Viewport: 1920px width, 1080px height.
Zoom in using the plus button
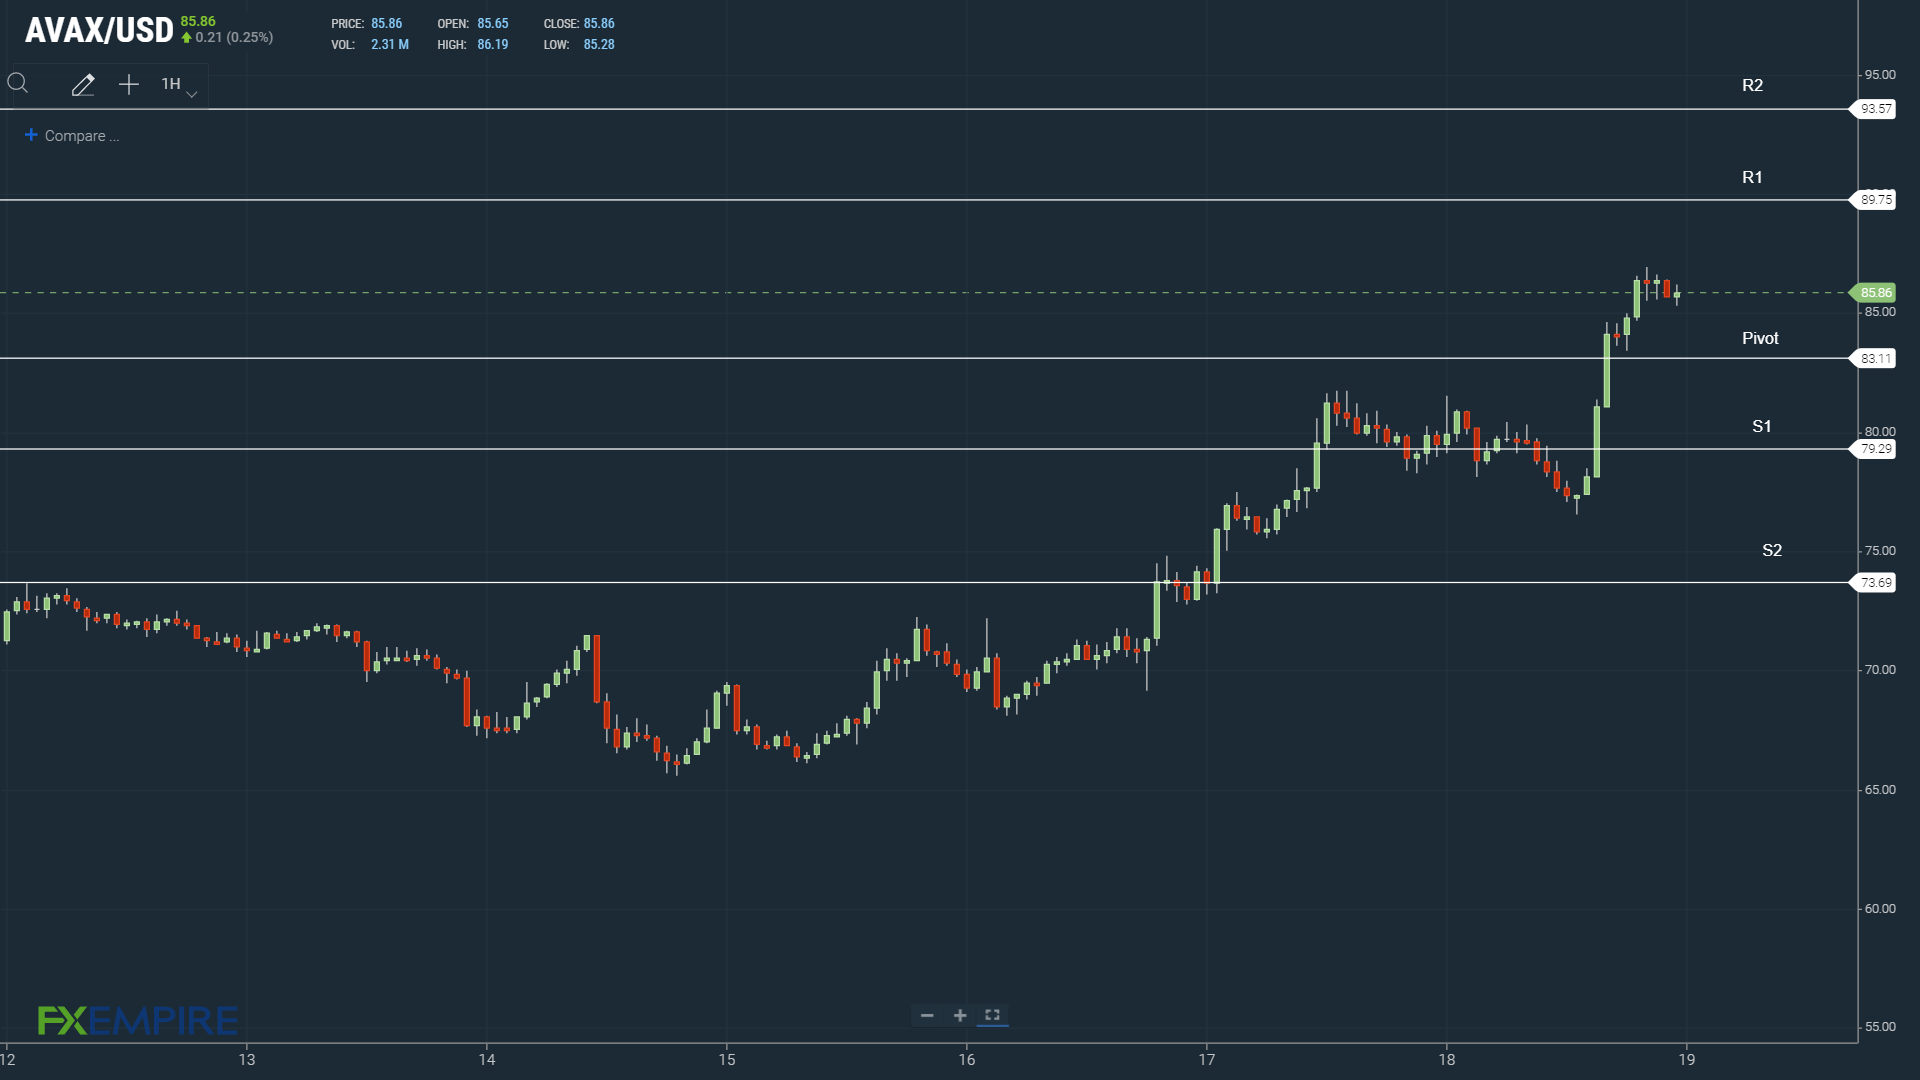coord(960,1016)
